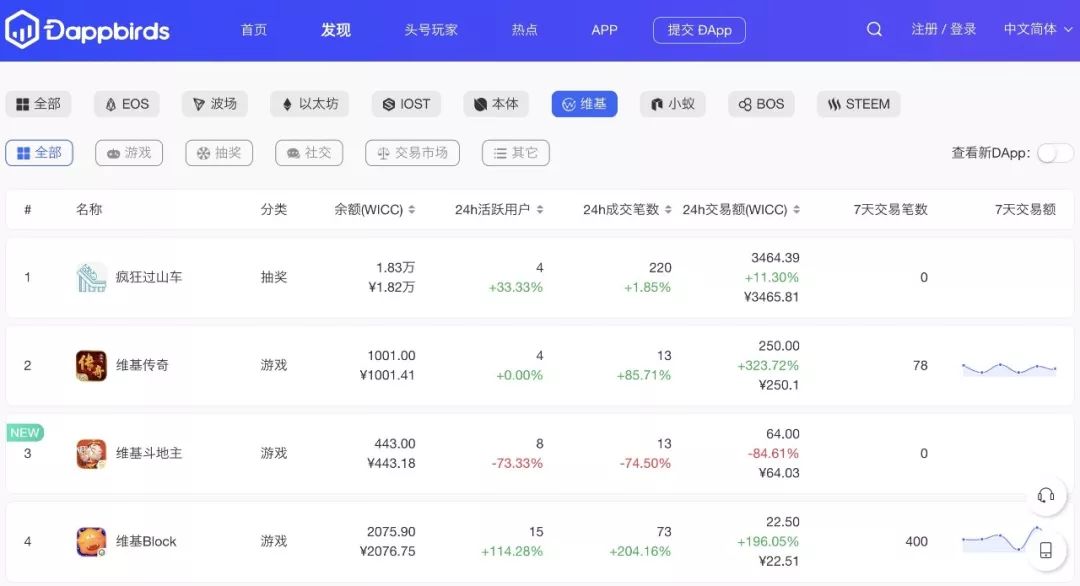Open 维基斗地主 DApp name

coord(149,454)
